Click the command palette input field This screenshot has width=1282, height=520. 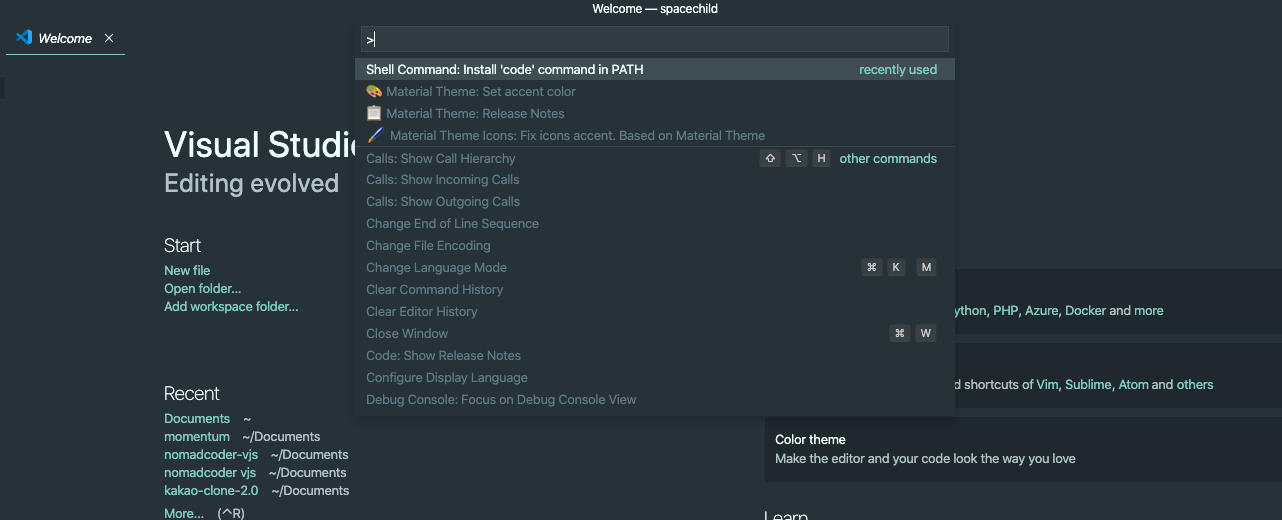(x=655, y=40)
